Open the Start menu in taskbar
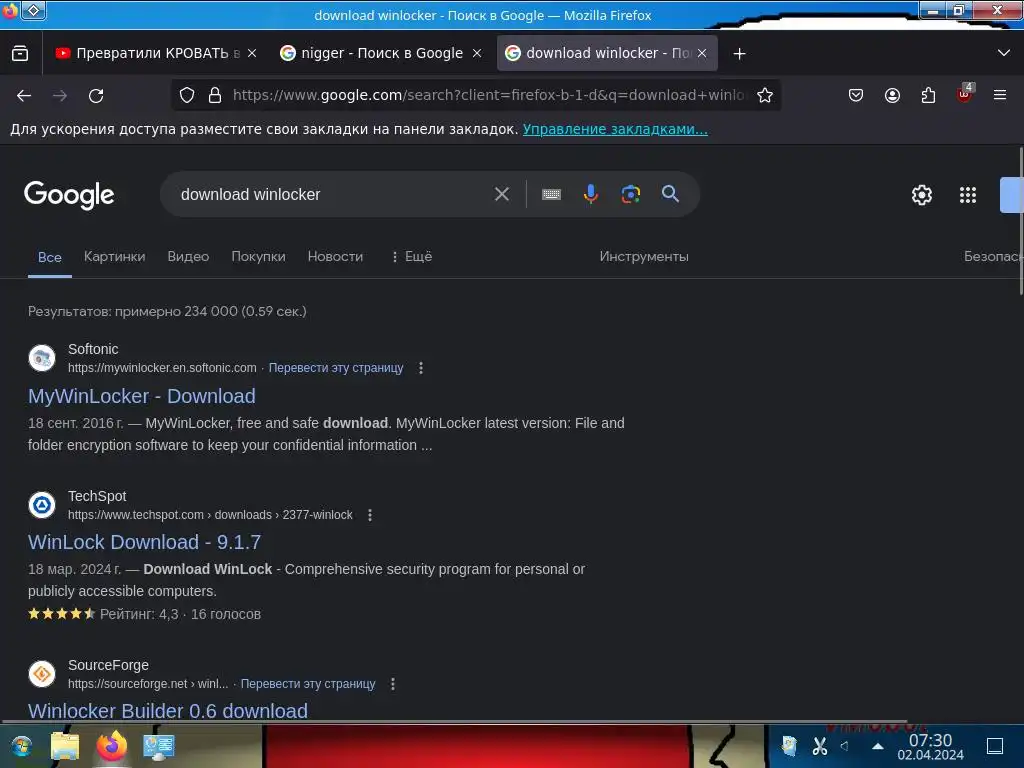The height and width of the screenshot is (768, 1024). click(x=22, y=746)
